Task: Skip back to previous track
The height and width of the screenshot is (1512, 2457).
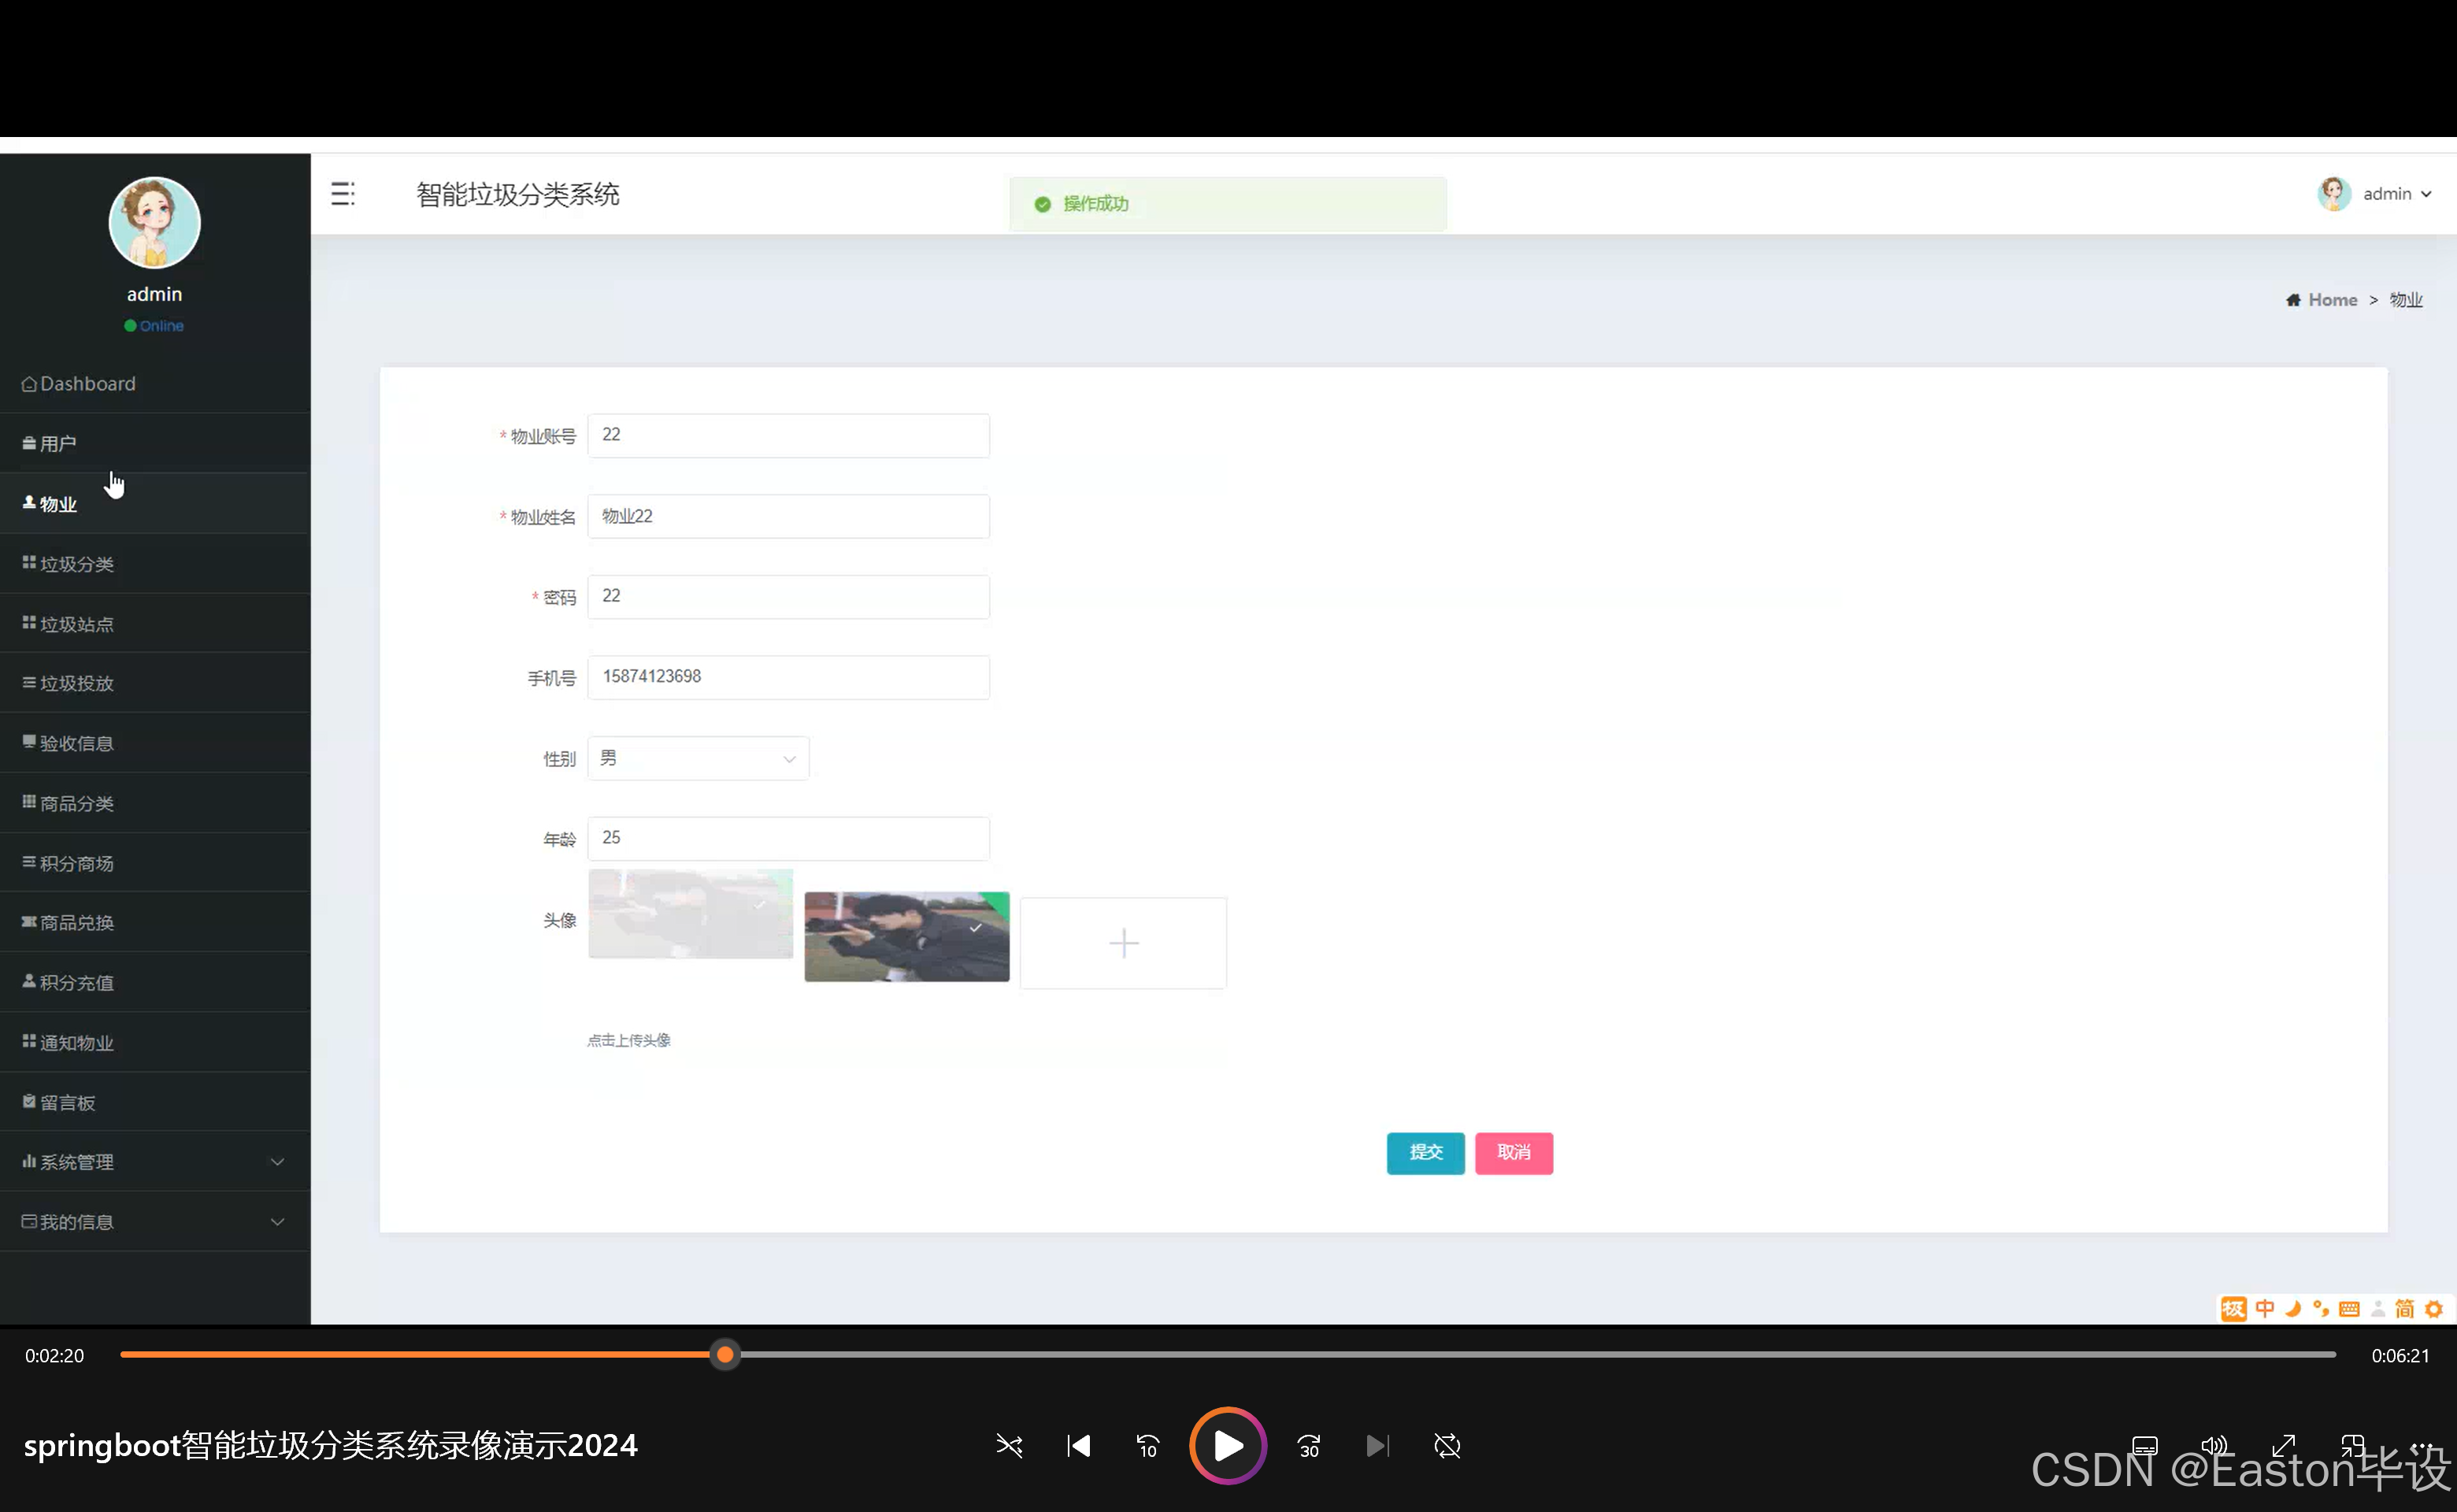Action: [x=1078, y=1446]
